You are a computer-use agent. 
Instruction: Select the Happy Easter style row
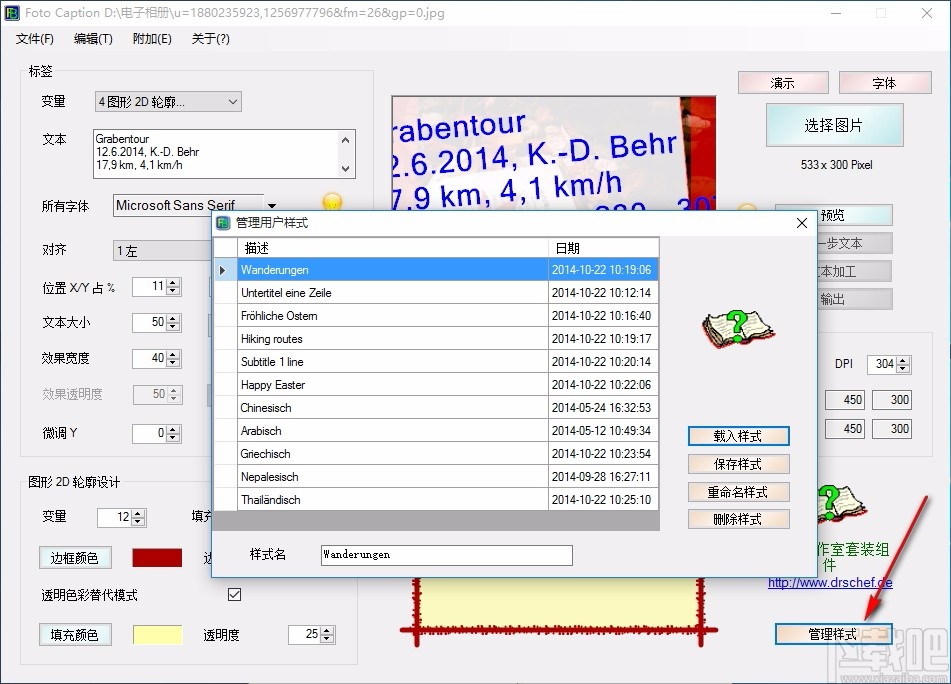click(x=436, y=385)
